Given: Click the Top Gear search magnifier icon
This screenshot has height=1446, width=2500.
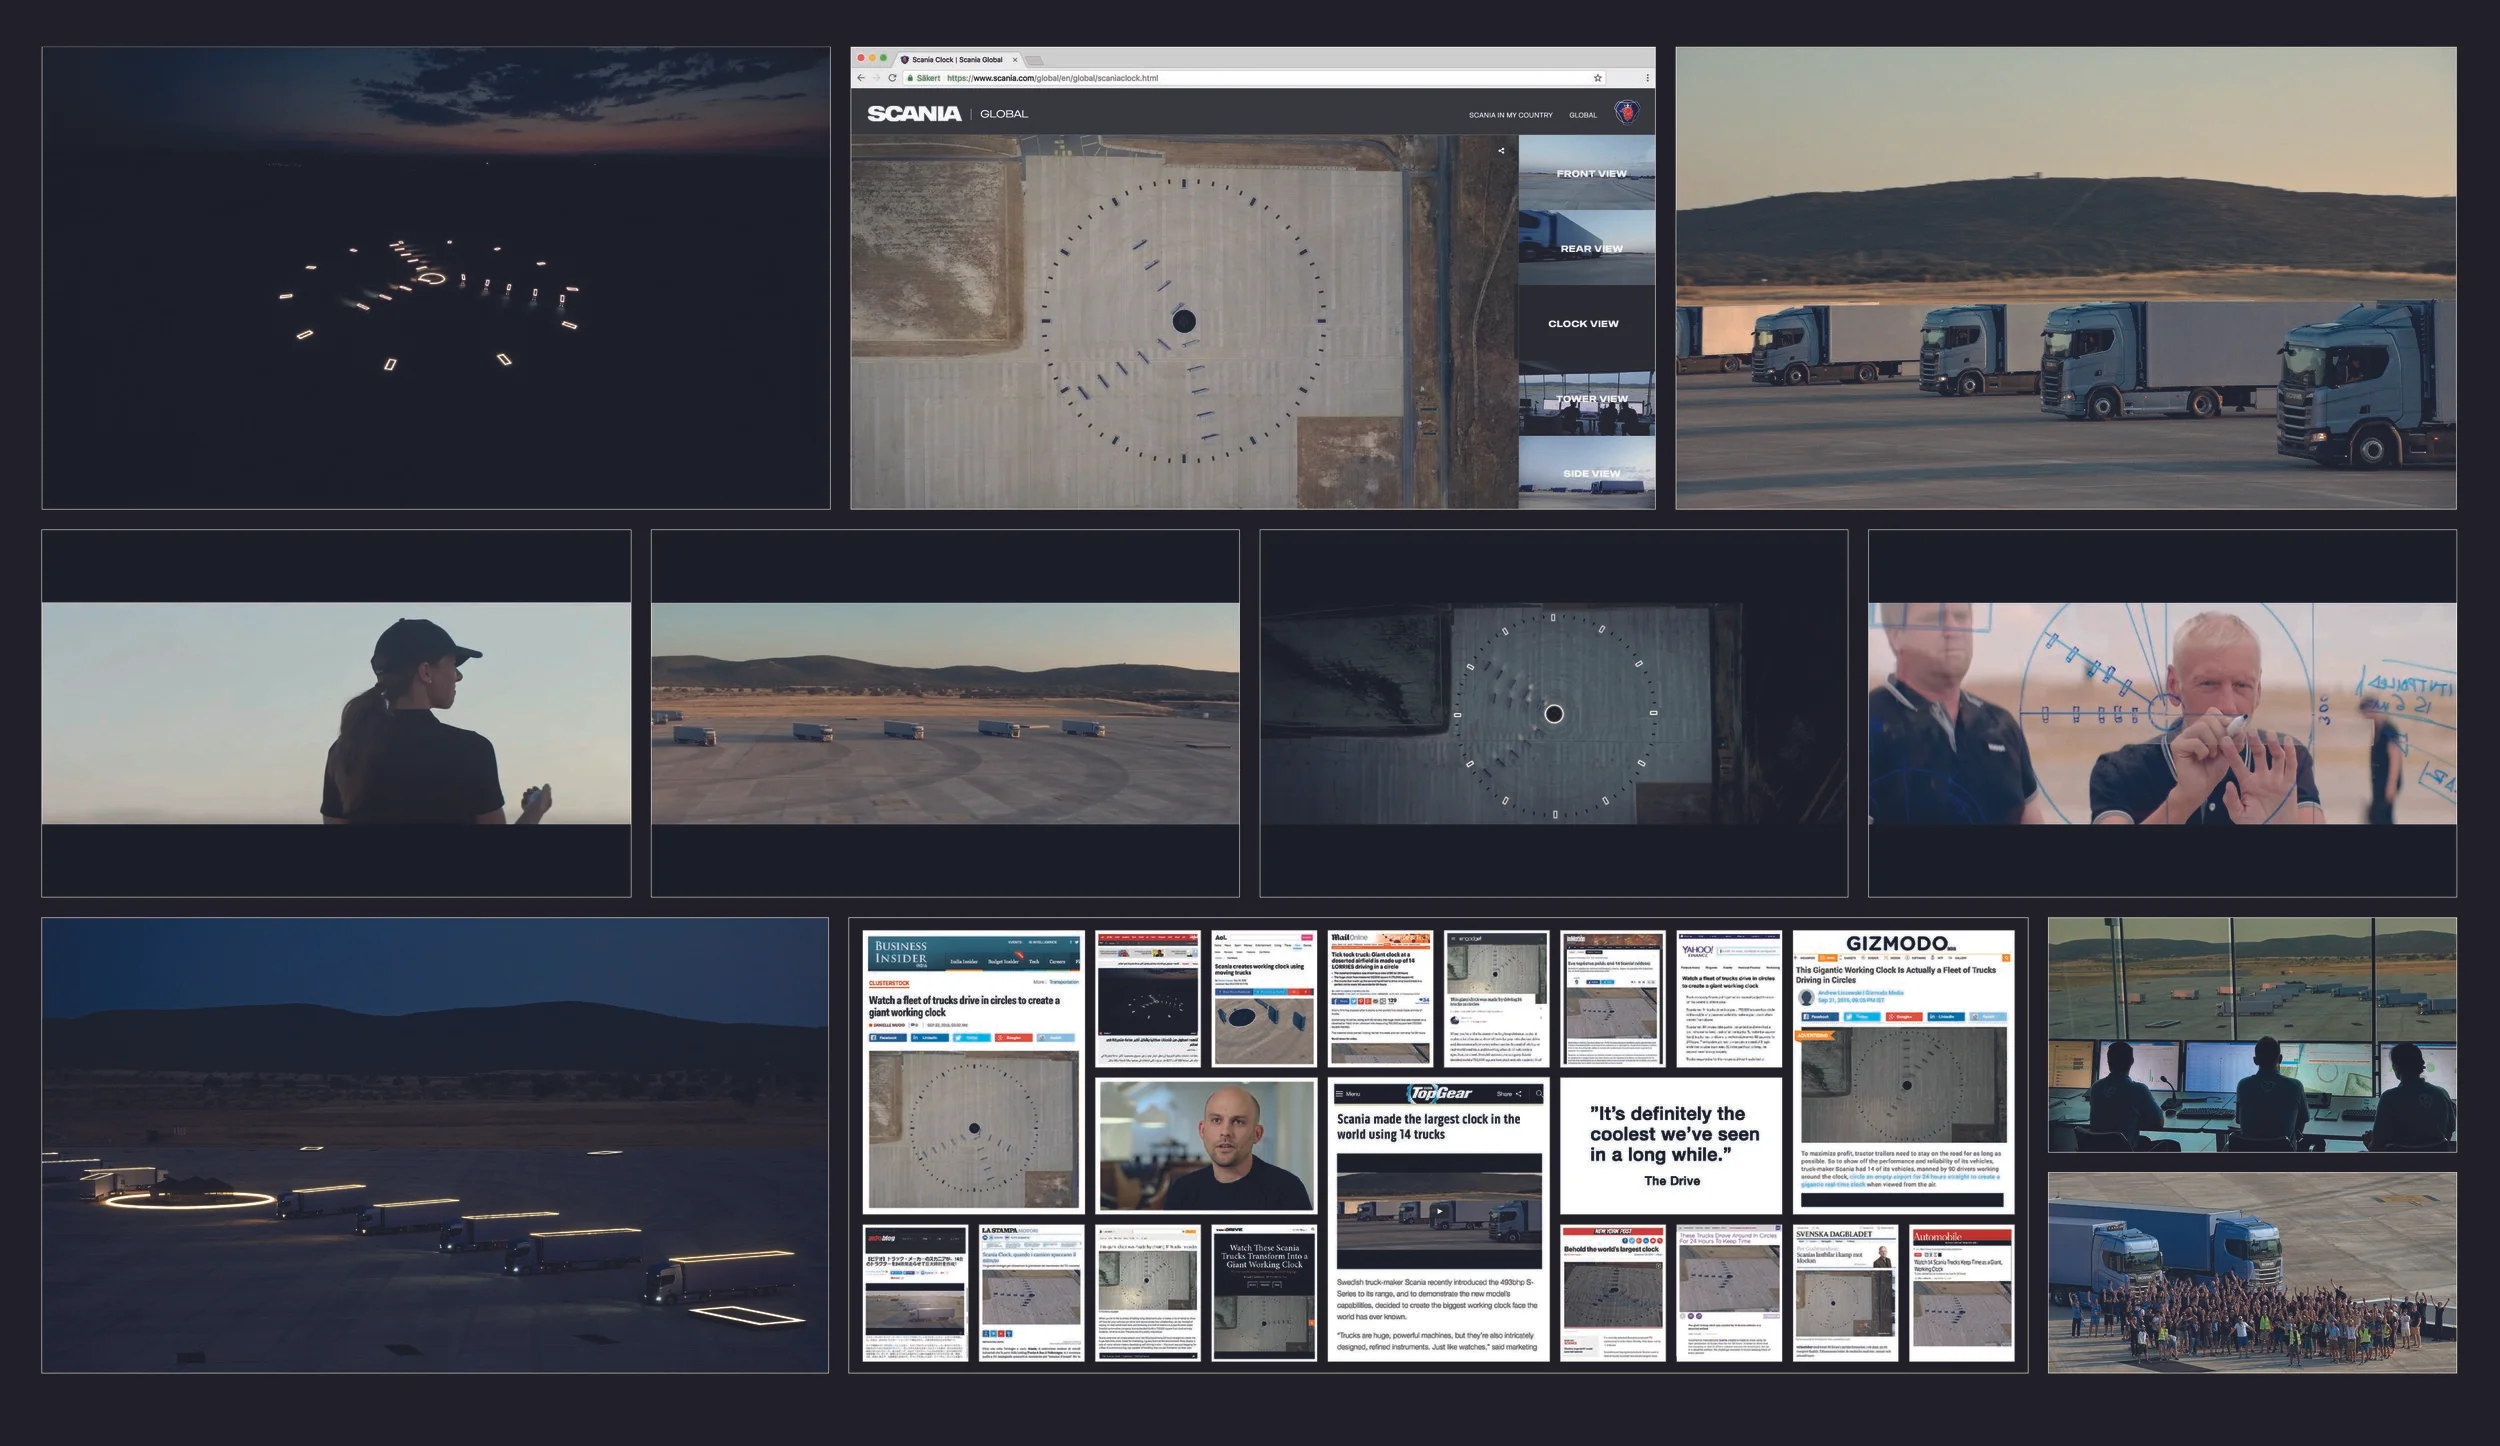Looking at the screenshot, I should [x=1539, y=1094].
